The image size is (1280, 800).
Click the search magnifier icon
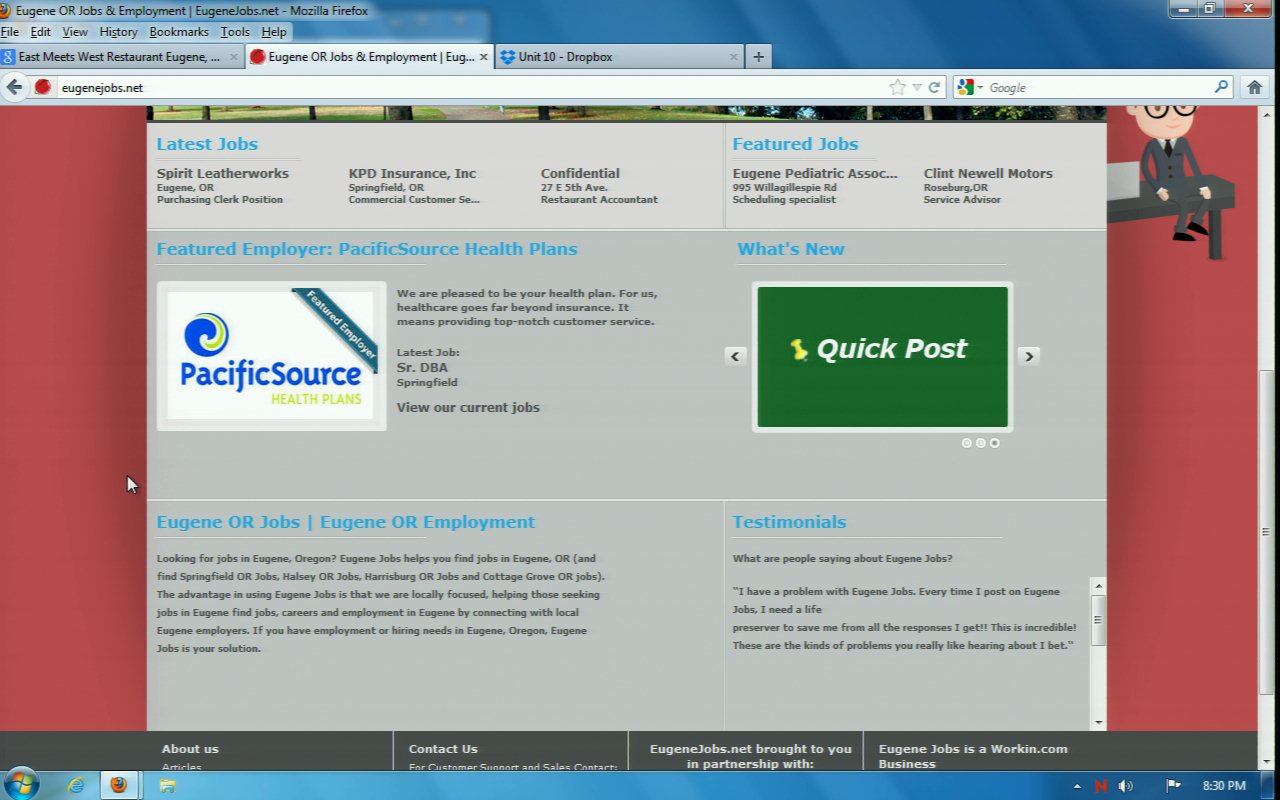coord(1221,87)
